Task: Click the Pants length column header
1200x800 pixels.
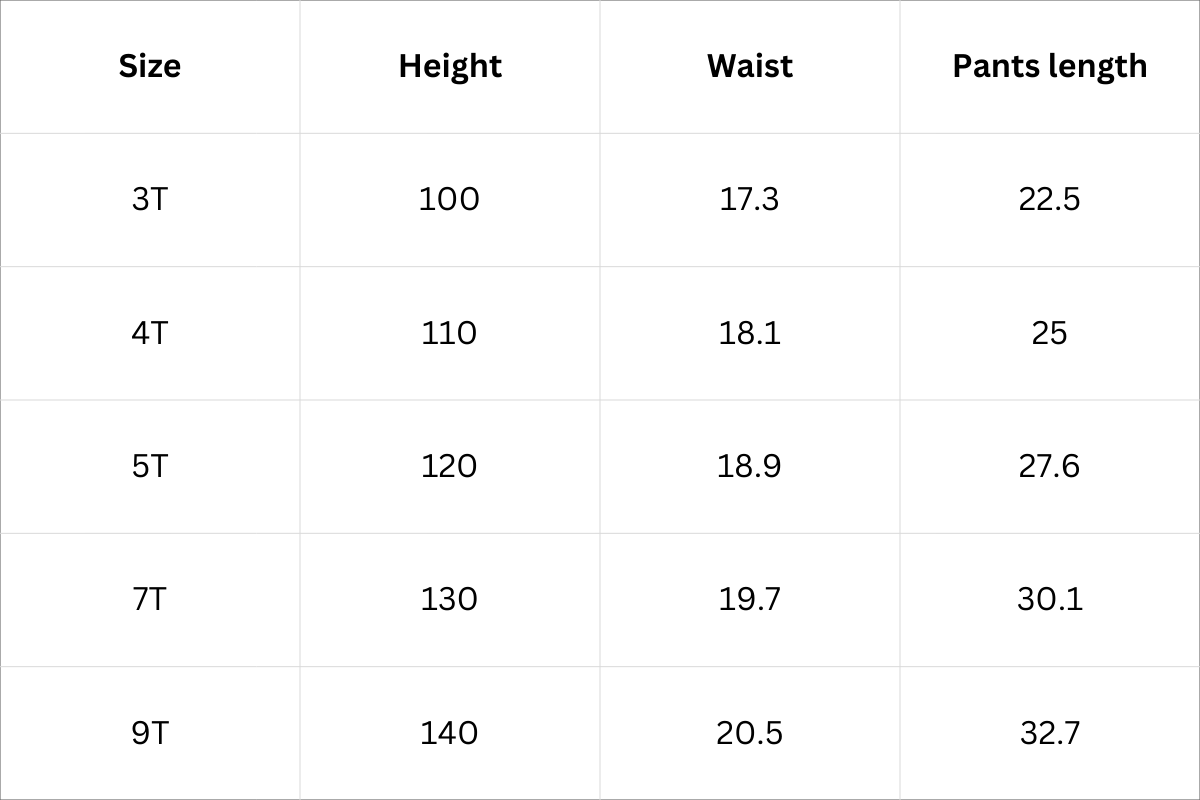Action: [x=1049, y=66]
